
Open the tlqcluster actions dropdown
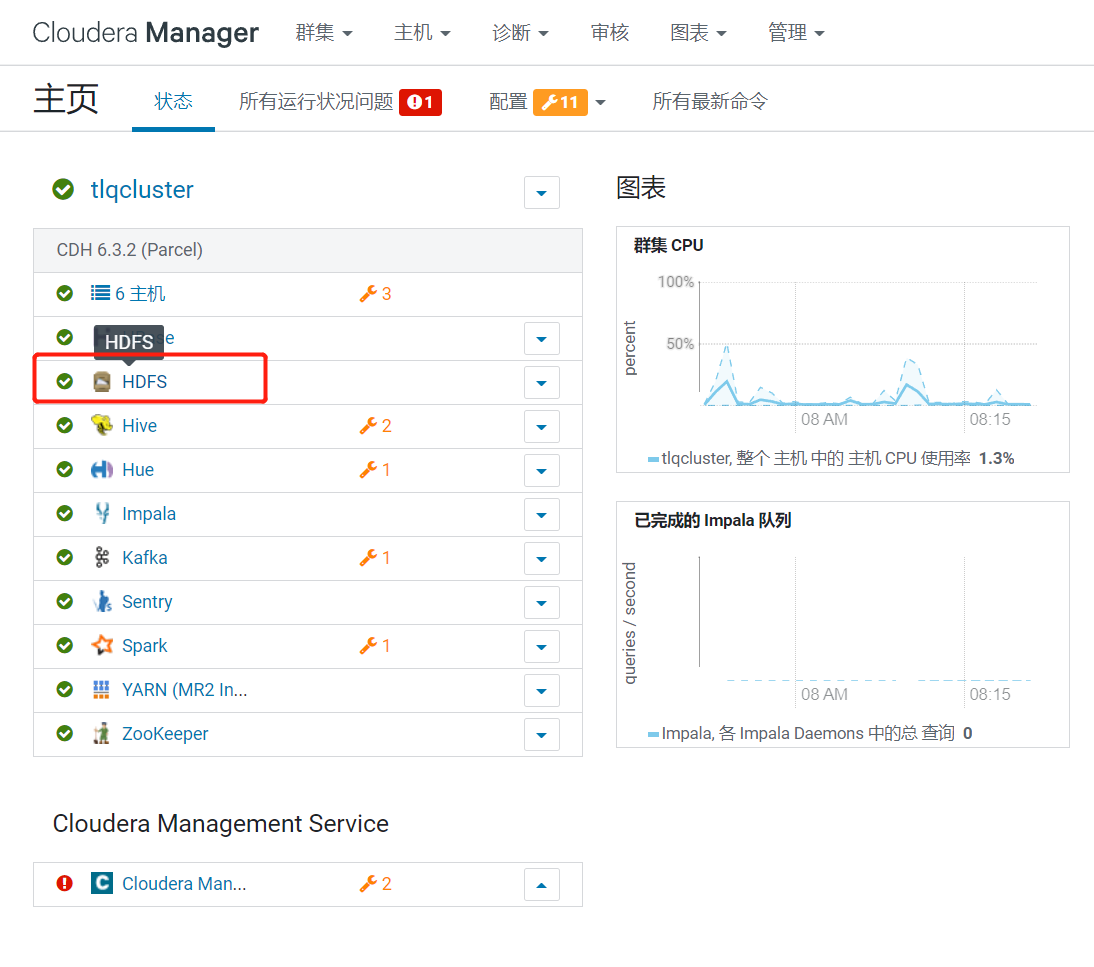(x=541, y=193)
